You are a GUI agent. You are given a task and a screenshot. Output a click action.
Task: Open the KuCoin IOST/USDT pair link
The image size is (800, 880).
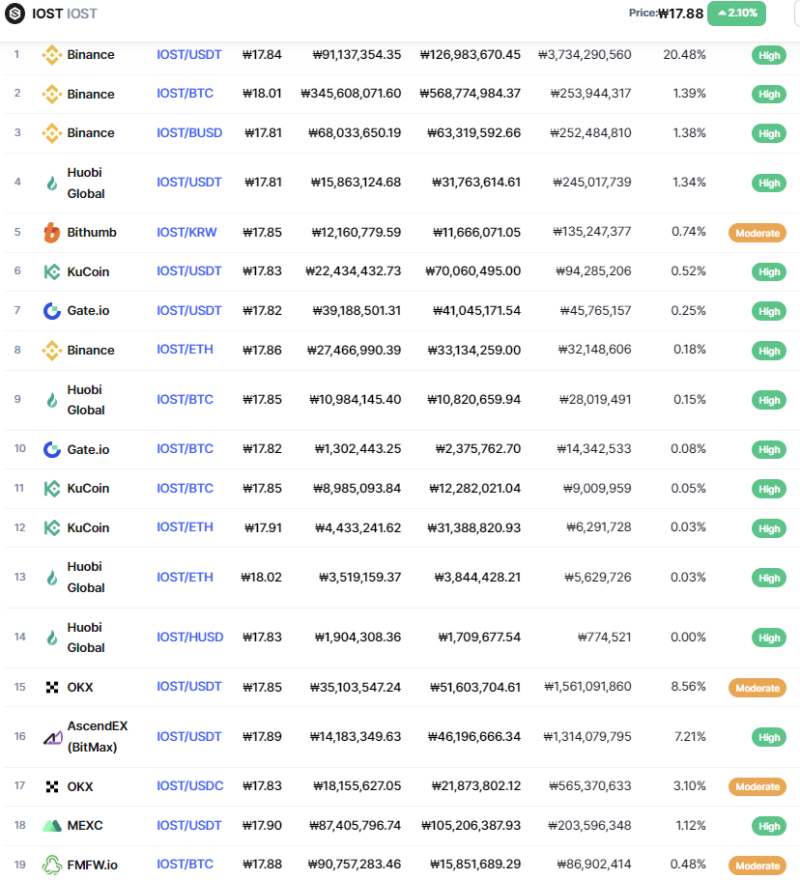point(189,271)
